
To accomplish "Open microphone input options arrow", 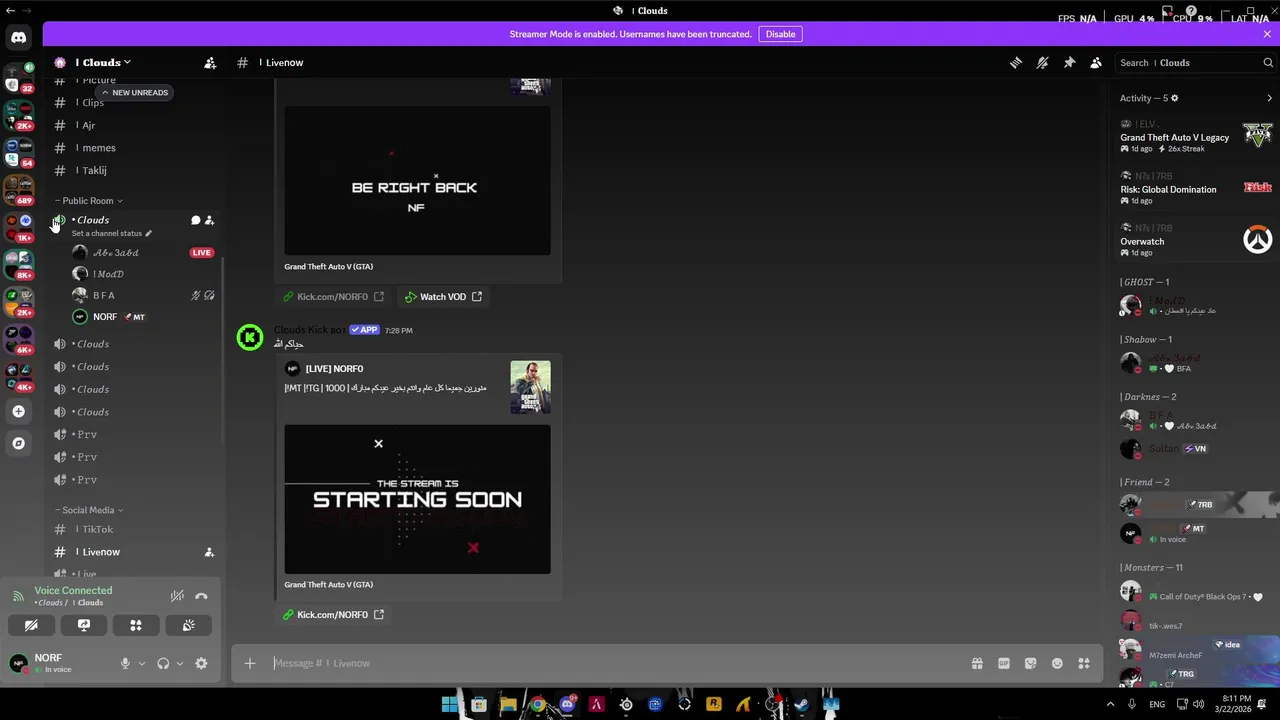I will pyautogui.click(x=141, y=663).
